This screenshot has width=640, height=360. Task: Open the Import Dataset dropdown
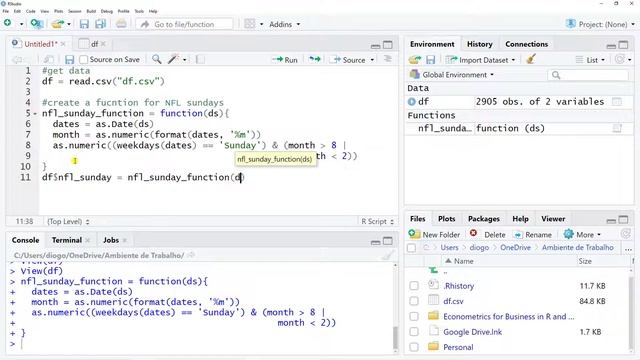480,60
